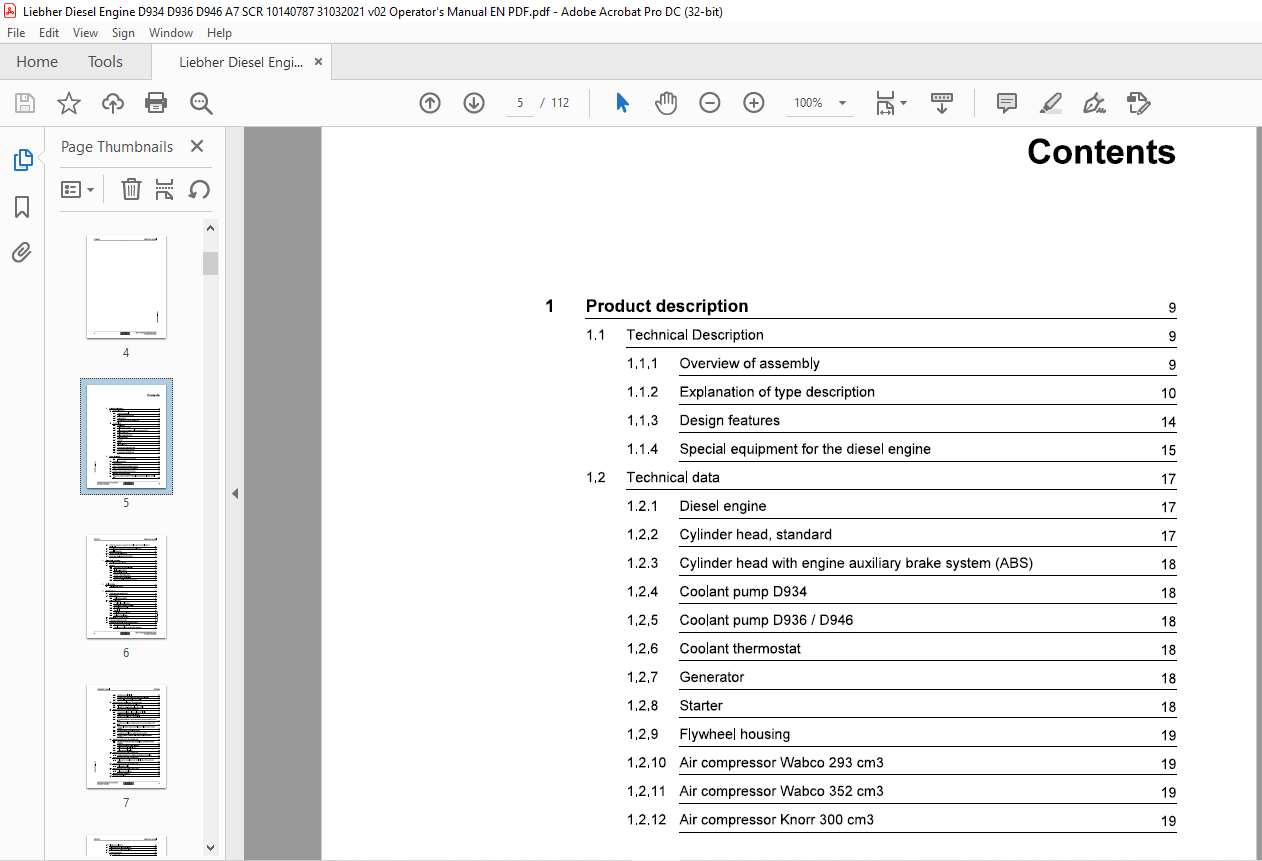1262x861 pixels.
Task: Close the Page Thumbnails panel
Action: pyautogui.click(x=197, y=147)
